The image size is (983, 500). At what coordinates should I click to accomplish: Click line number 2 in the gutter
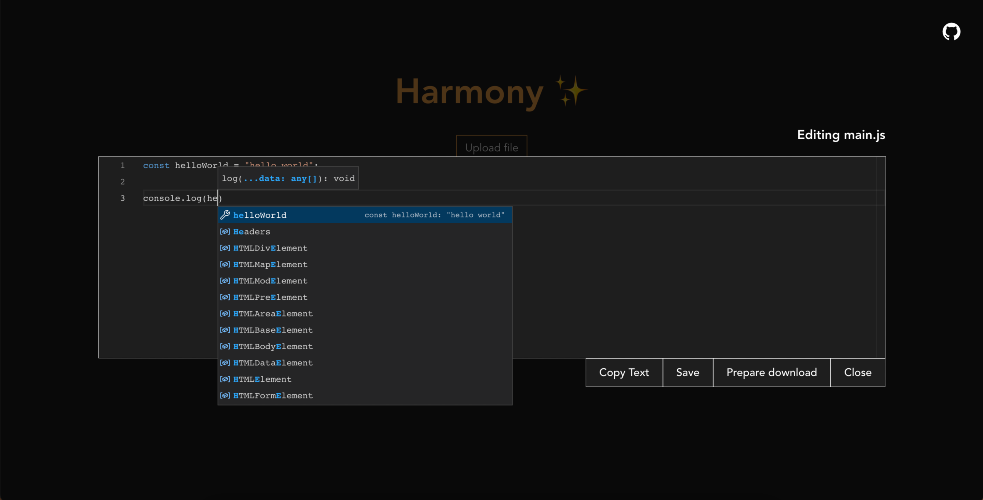coord(122,182)
